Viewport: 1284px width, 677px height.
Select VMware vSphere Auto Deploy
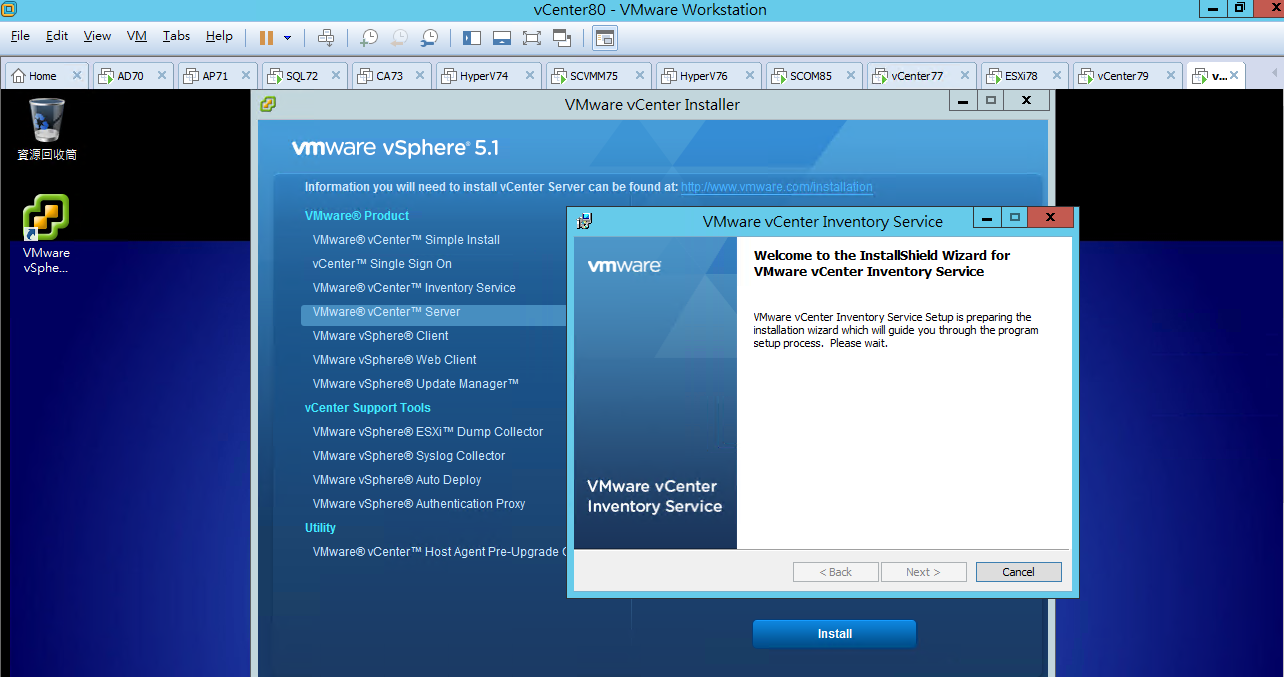coord(397,480)
